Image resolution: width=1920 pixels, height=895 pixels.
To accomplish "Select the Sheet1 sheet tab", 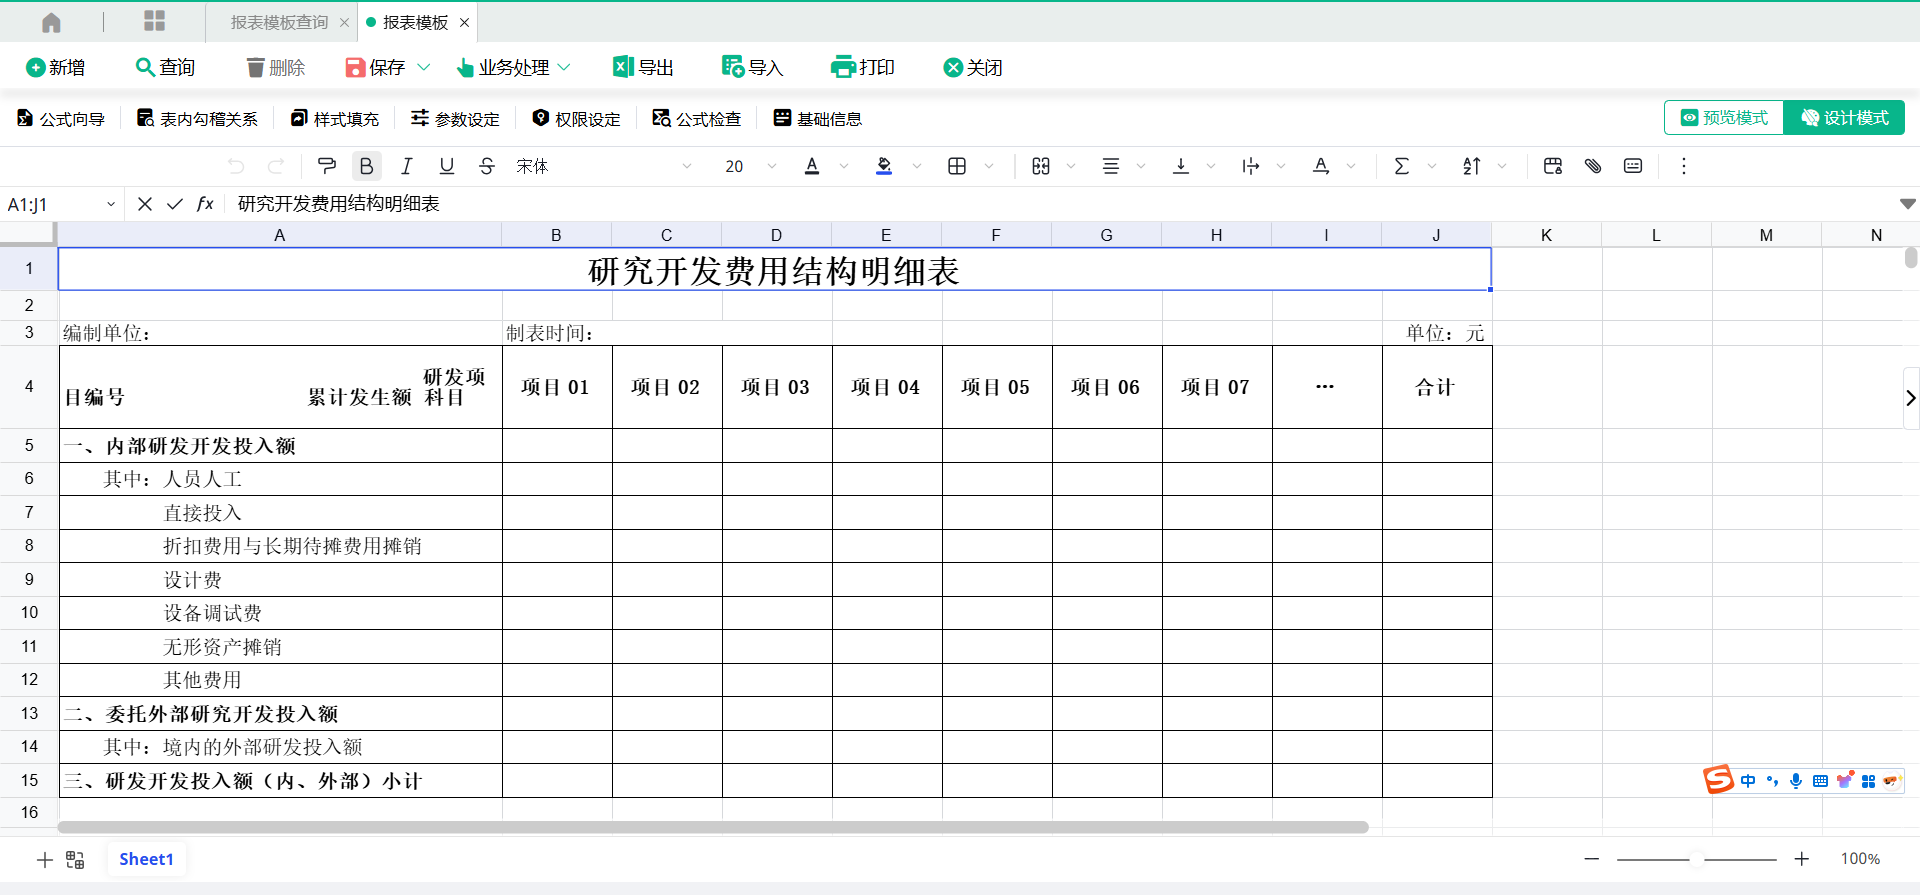I will (x=146, y=859).
